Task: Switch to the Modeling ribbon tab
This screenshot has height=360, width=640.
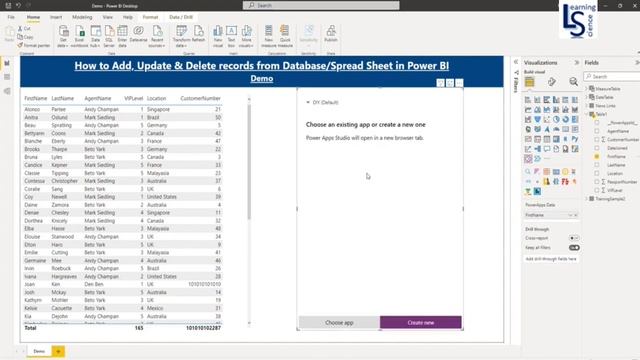Action: 82,17
